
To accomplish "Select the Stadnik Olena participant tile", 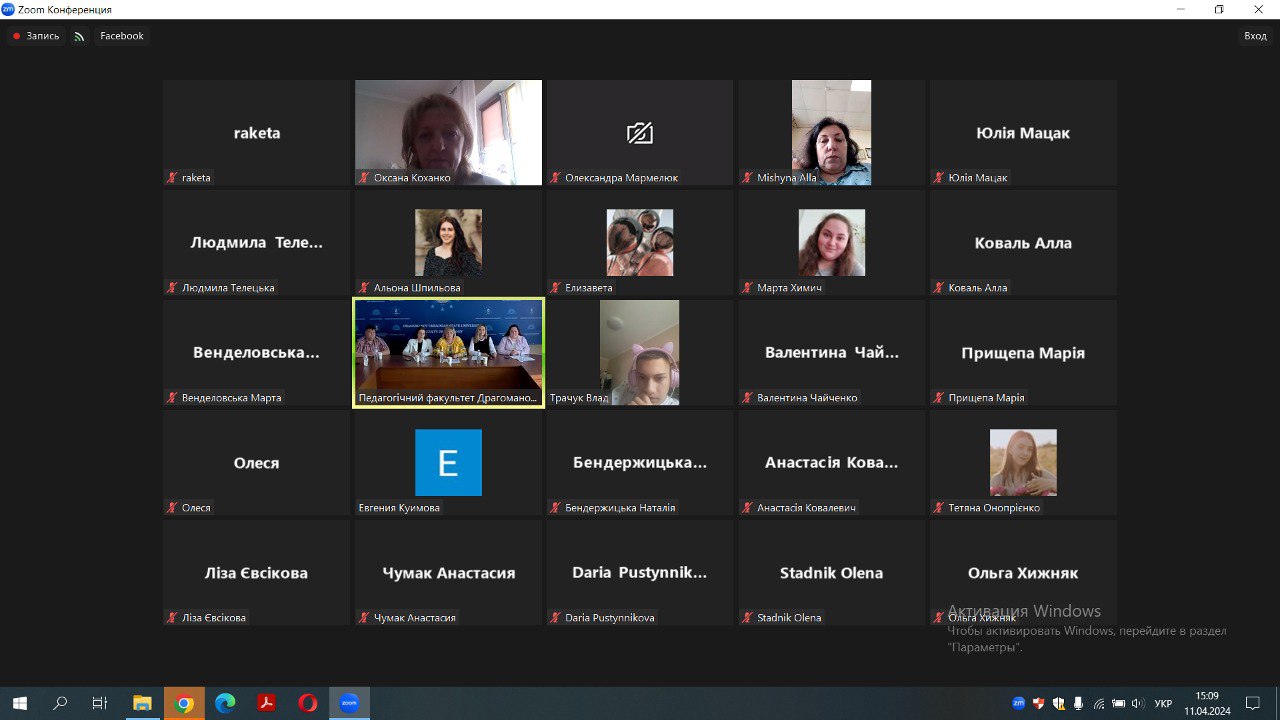I will click(831, 572).
